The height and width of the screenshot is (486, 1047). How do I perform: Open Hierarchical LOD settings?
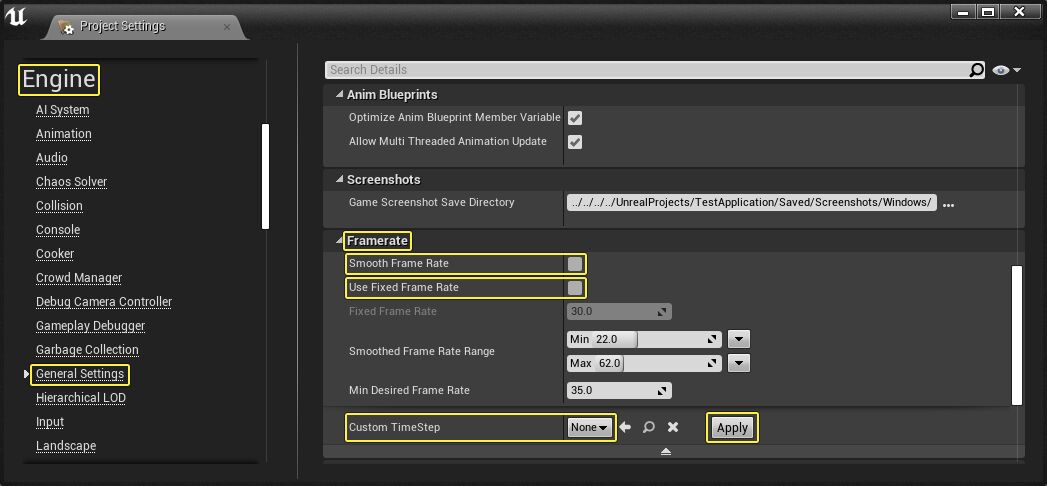[x=81, y=398]
